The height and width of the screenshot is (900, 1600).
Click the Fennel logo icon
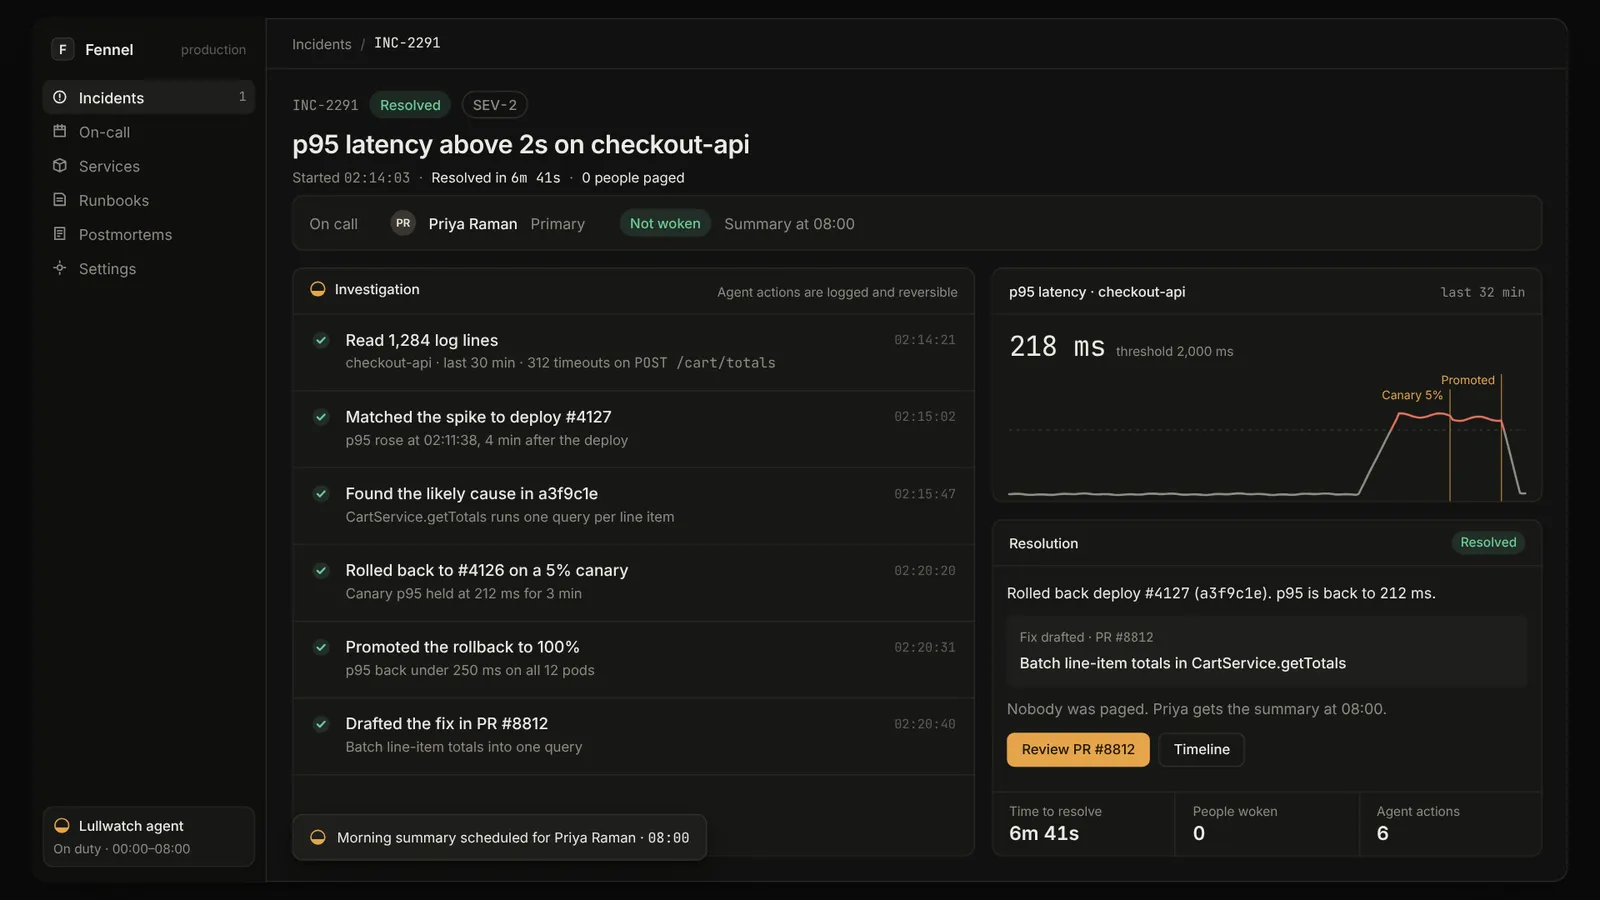tap(63, 49)
